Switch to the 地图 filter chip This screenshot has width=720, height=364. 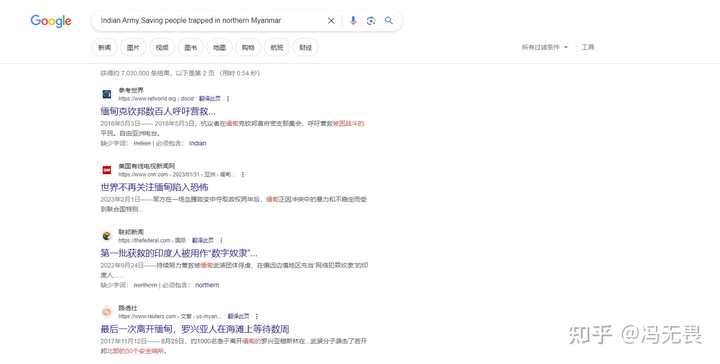coord(219,47)
